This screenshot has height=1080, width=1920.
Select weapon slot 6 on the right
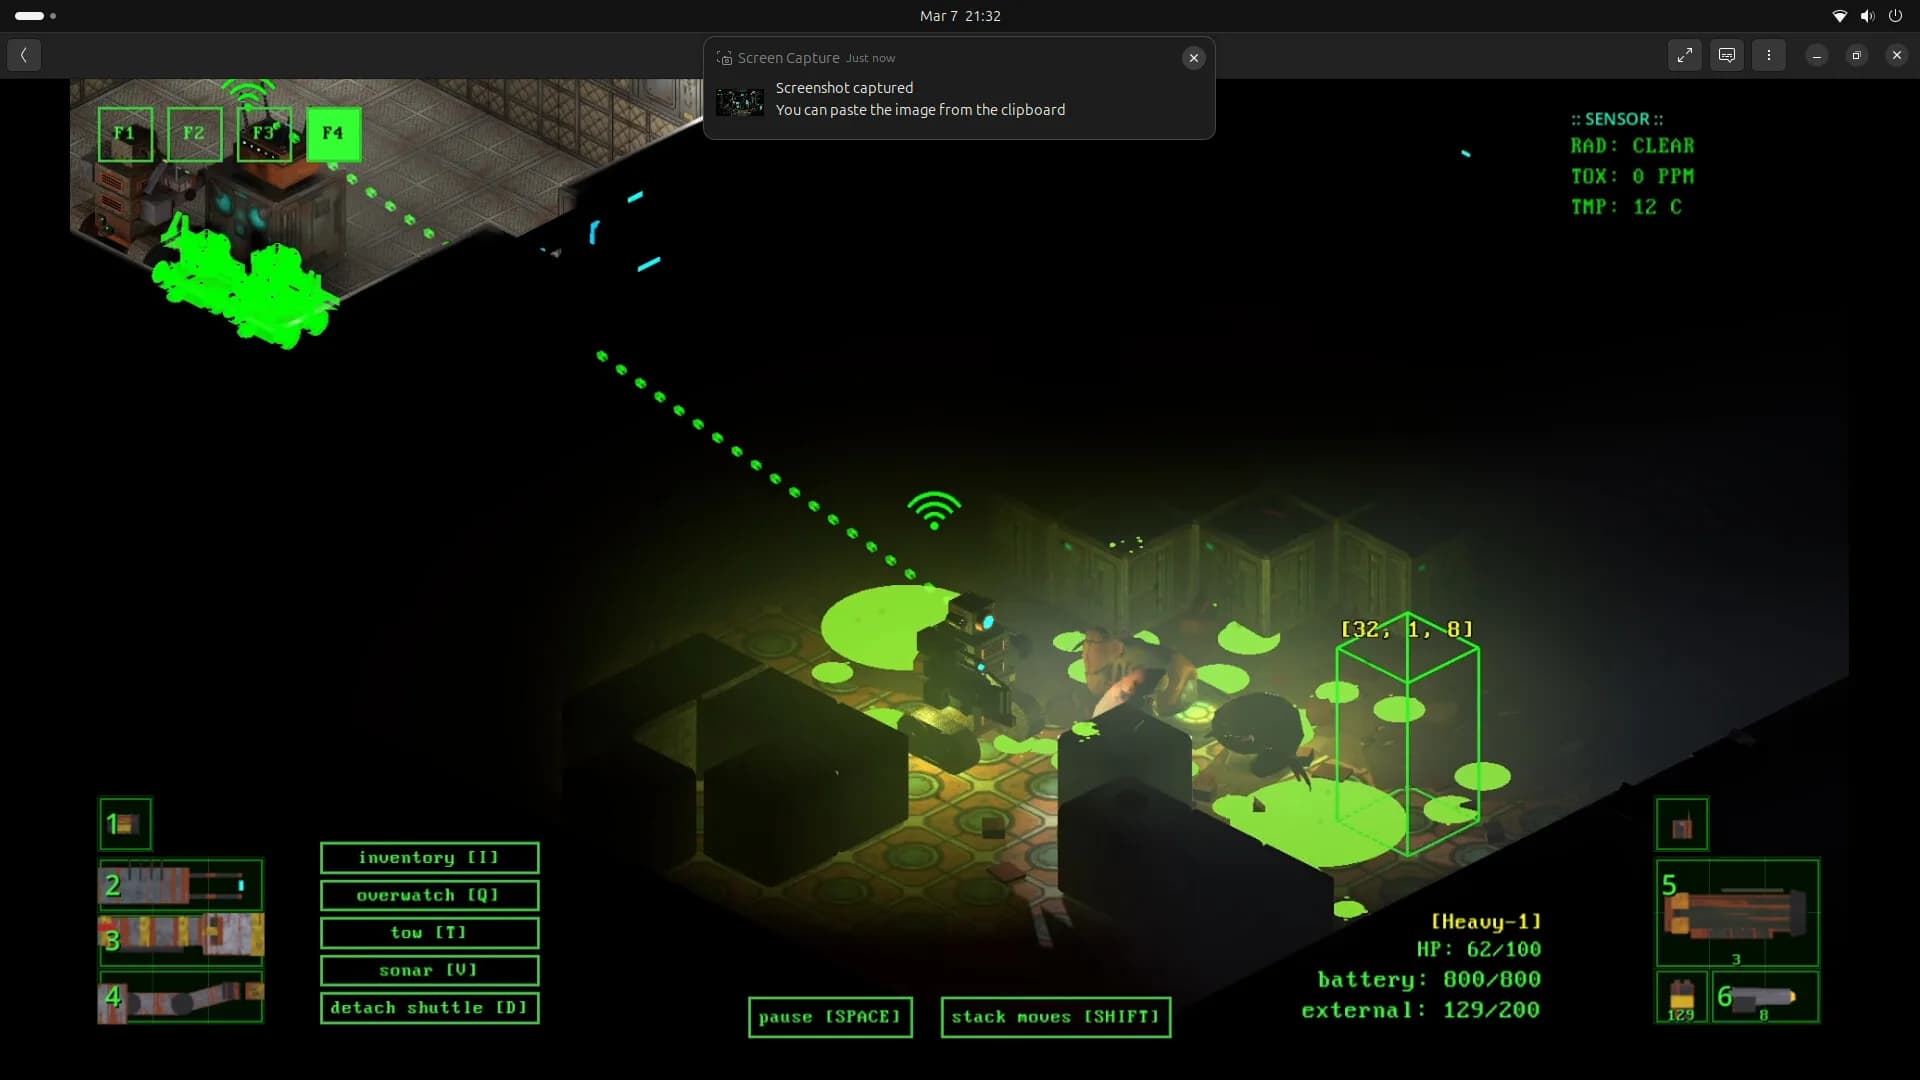(1765, 997)
